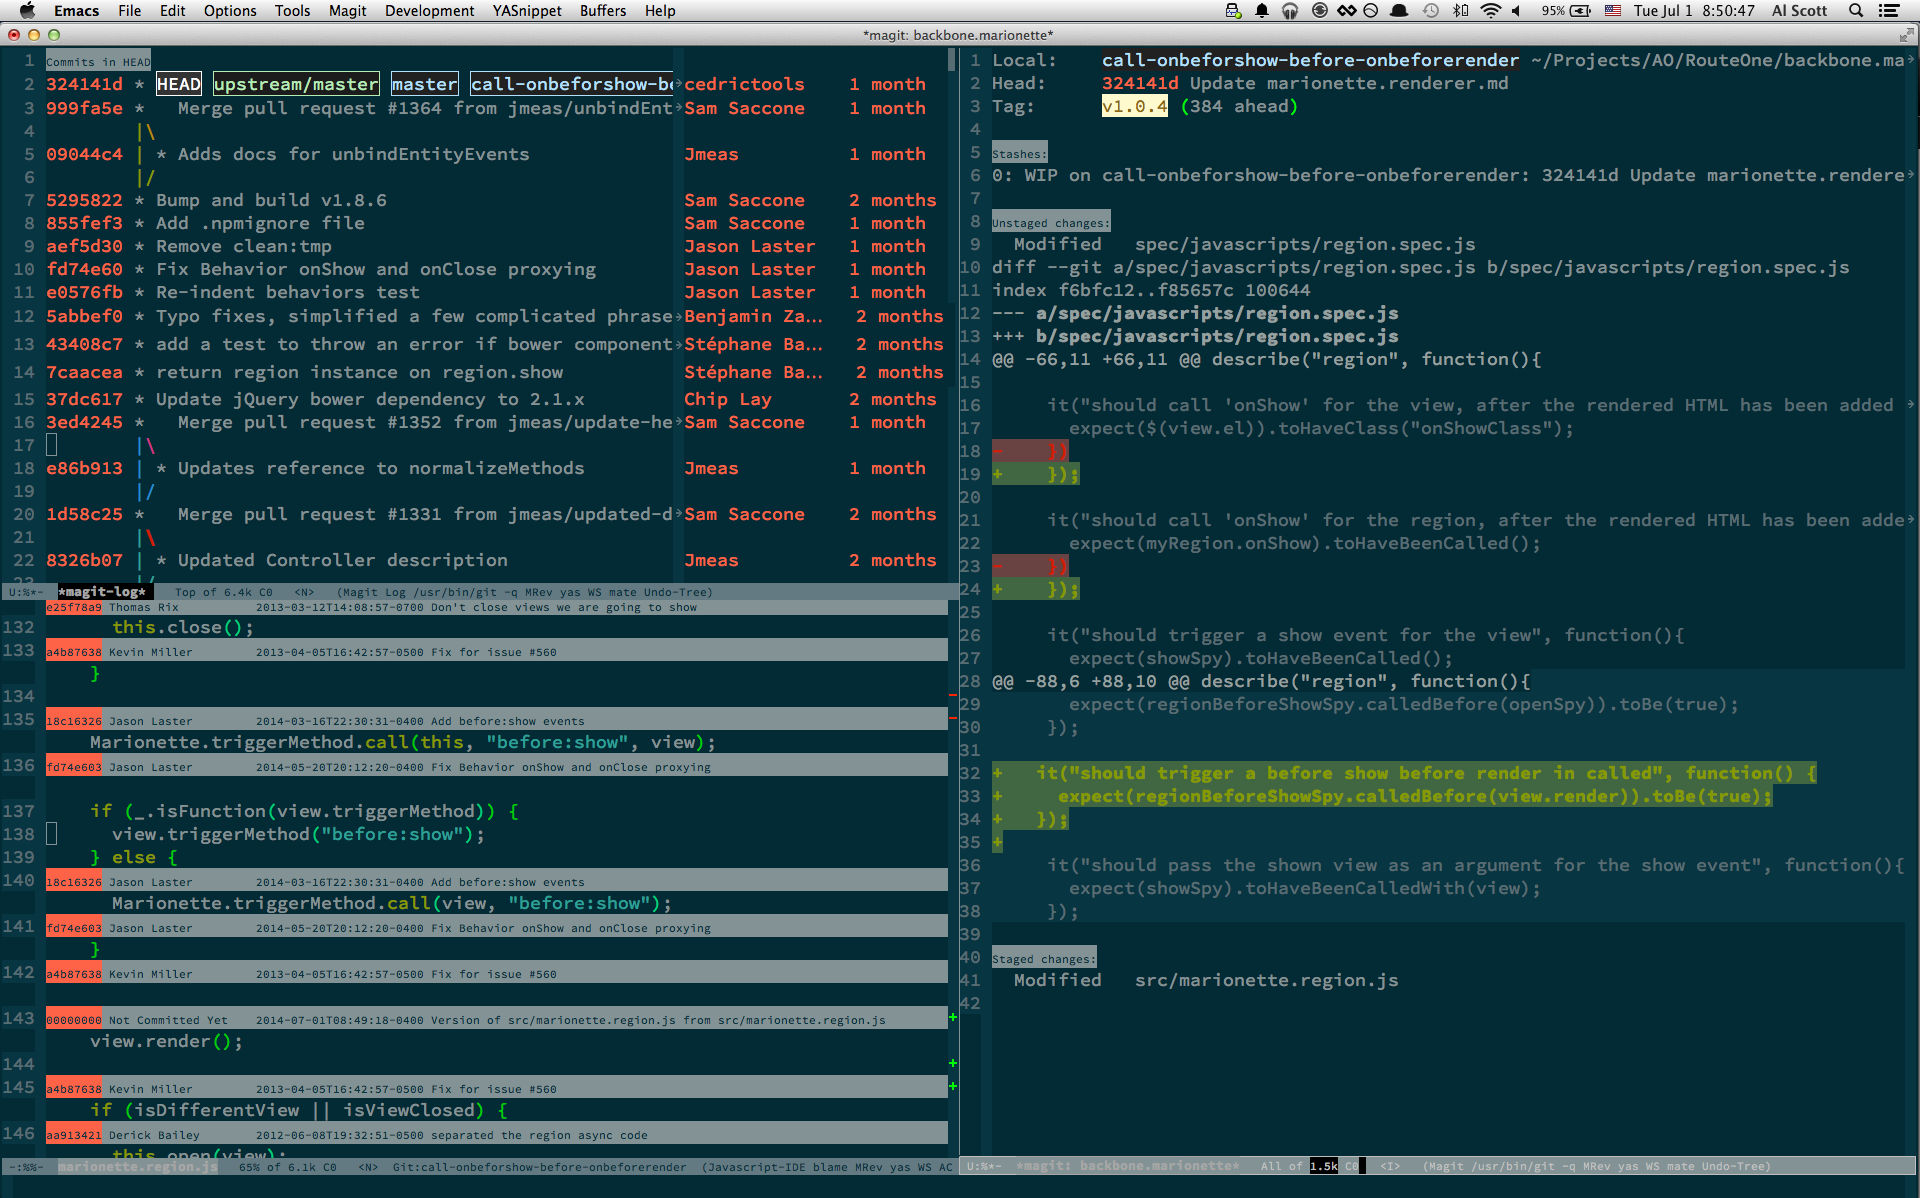The width and height of the screenshot is (1920, 1198).
Task: Open the Time Machine menu bar icon
Action: click(x=1431, y=11)
